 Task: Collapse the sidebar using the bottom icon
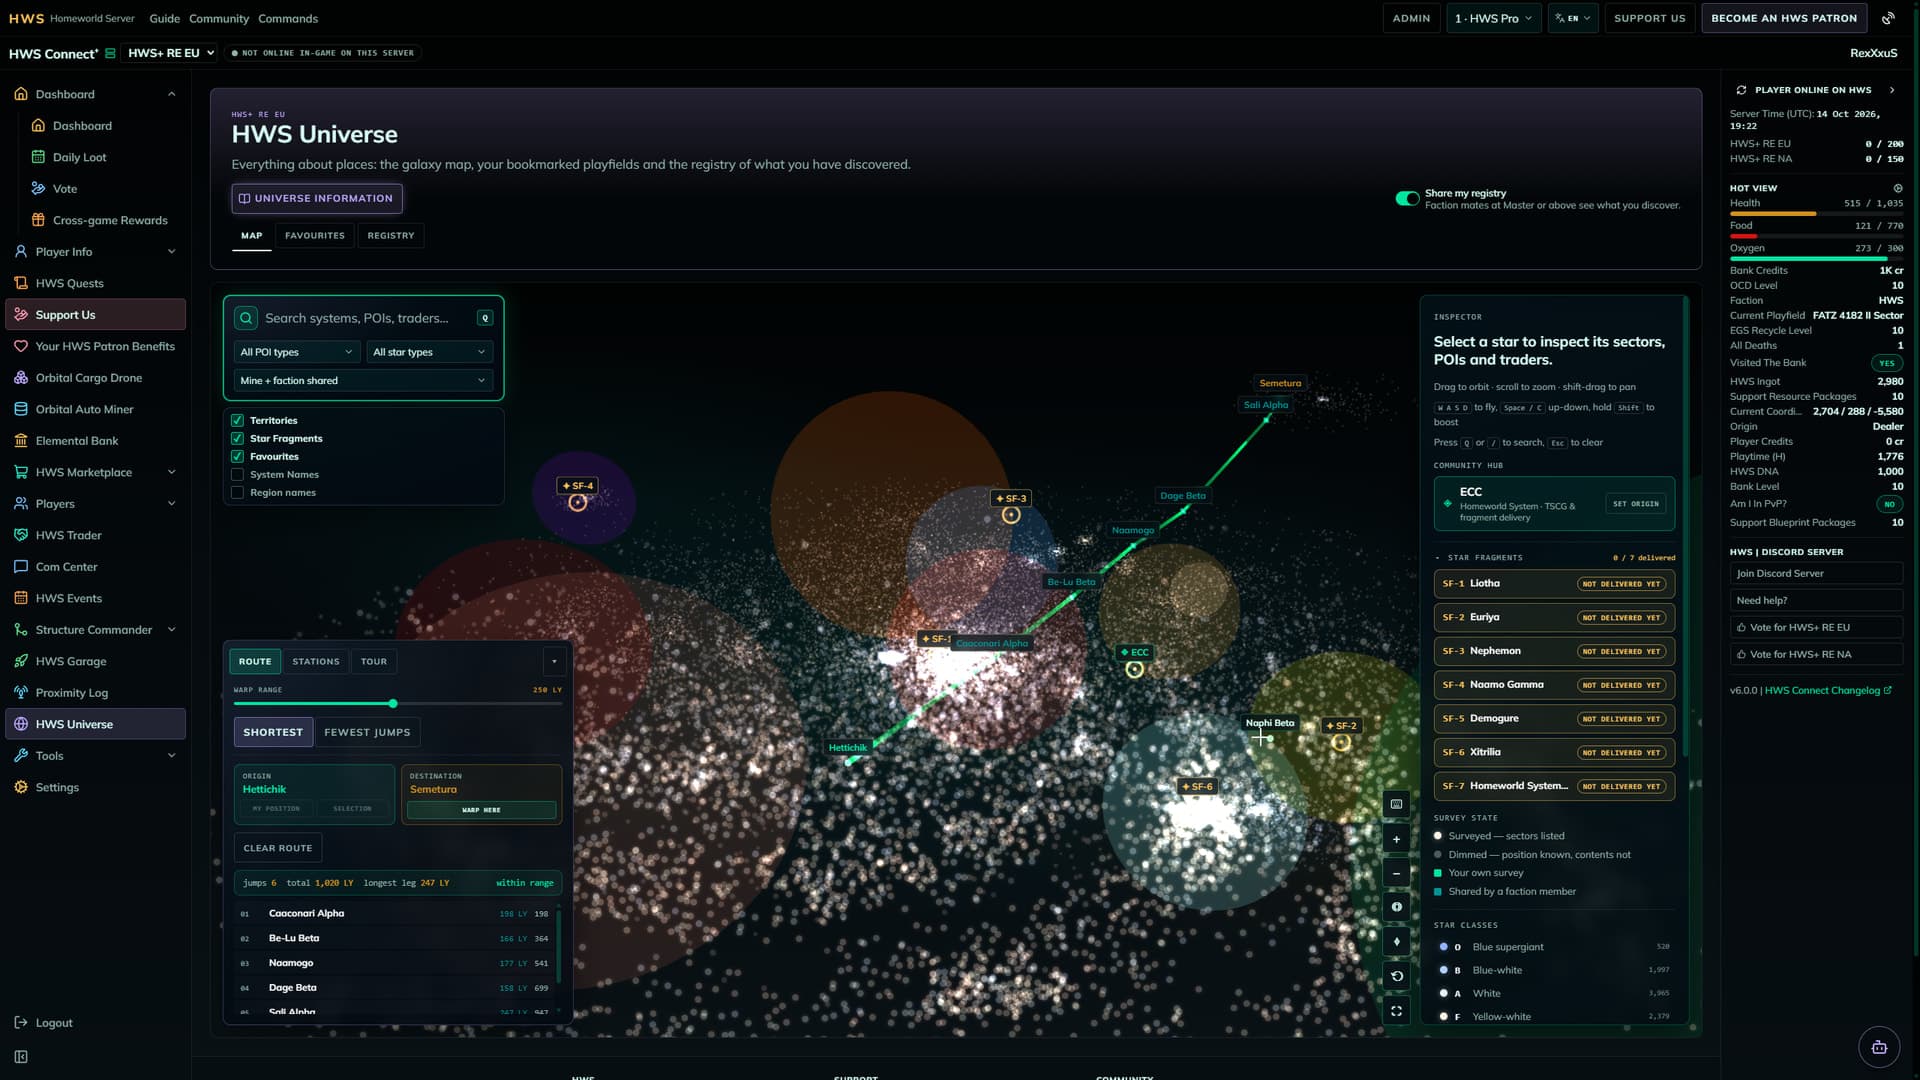21,1057
